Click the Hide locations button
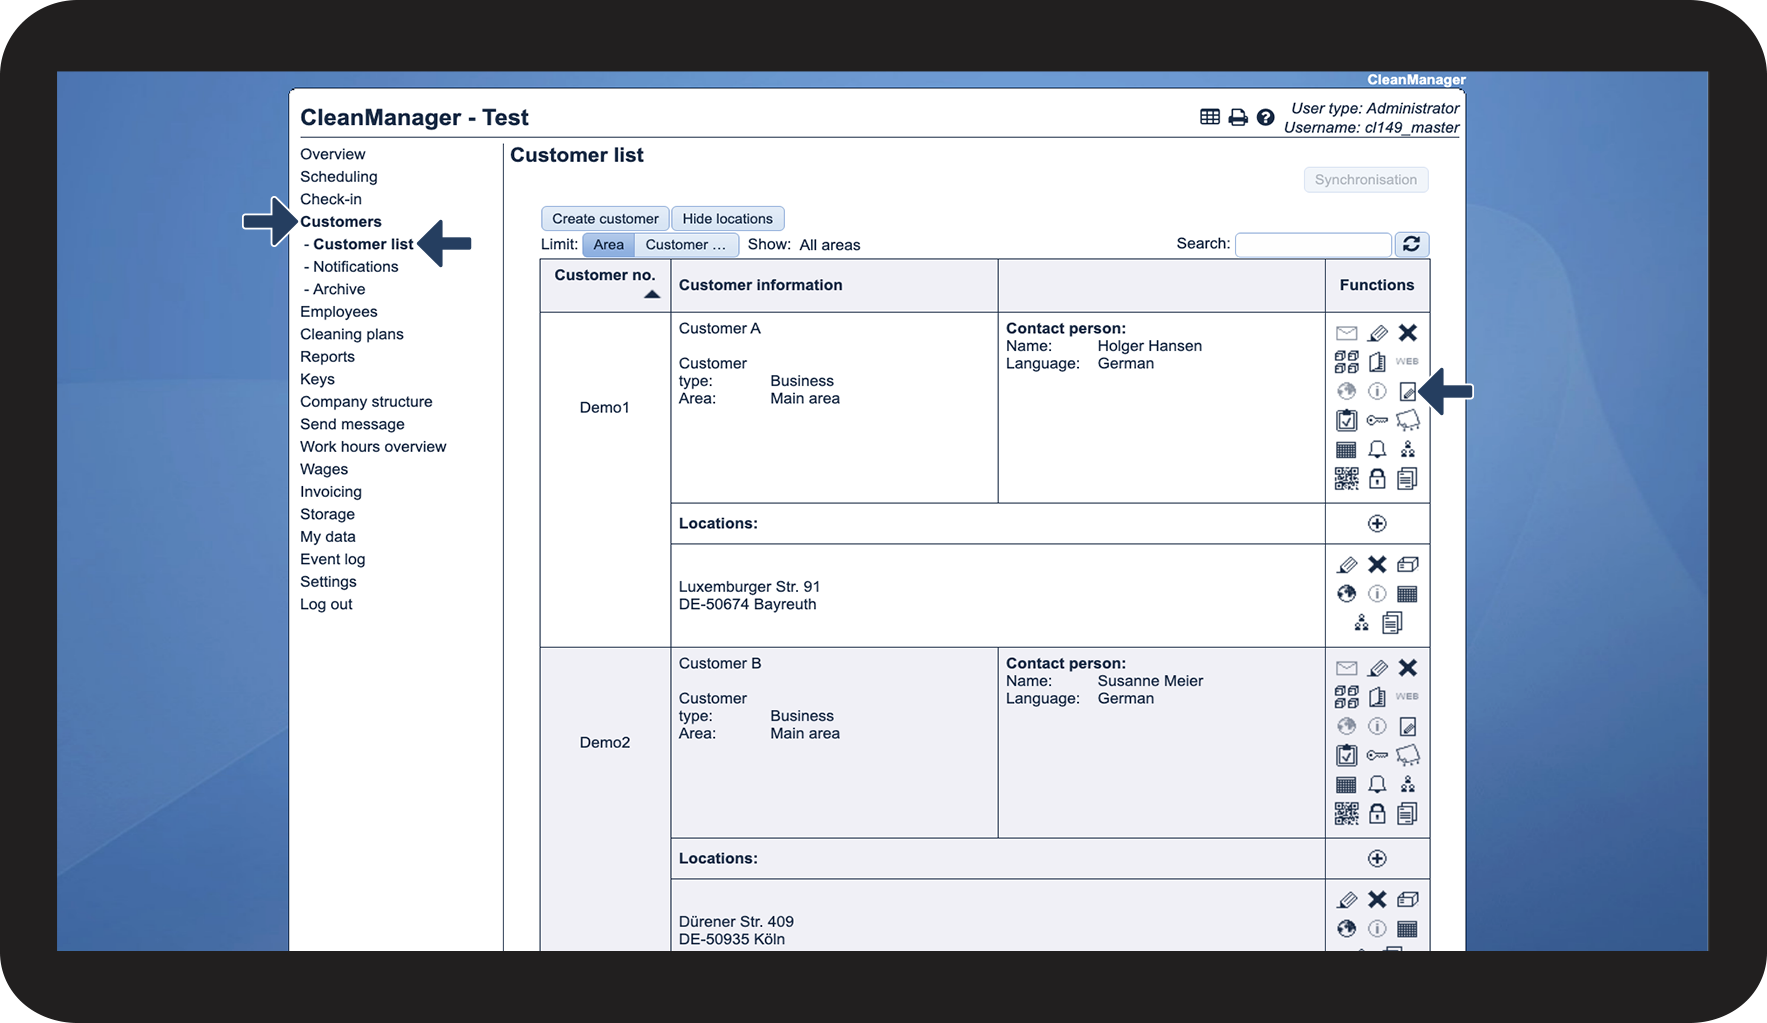The image size is (1767, 1023). pyautogui.click(x=728, y=219)
